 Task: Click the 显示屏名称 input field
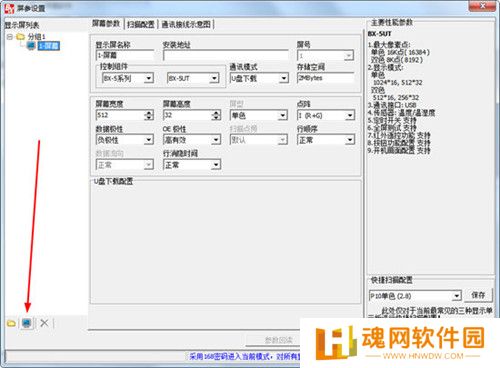coord(125,55)
